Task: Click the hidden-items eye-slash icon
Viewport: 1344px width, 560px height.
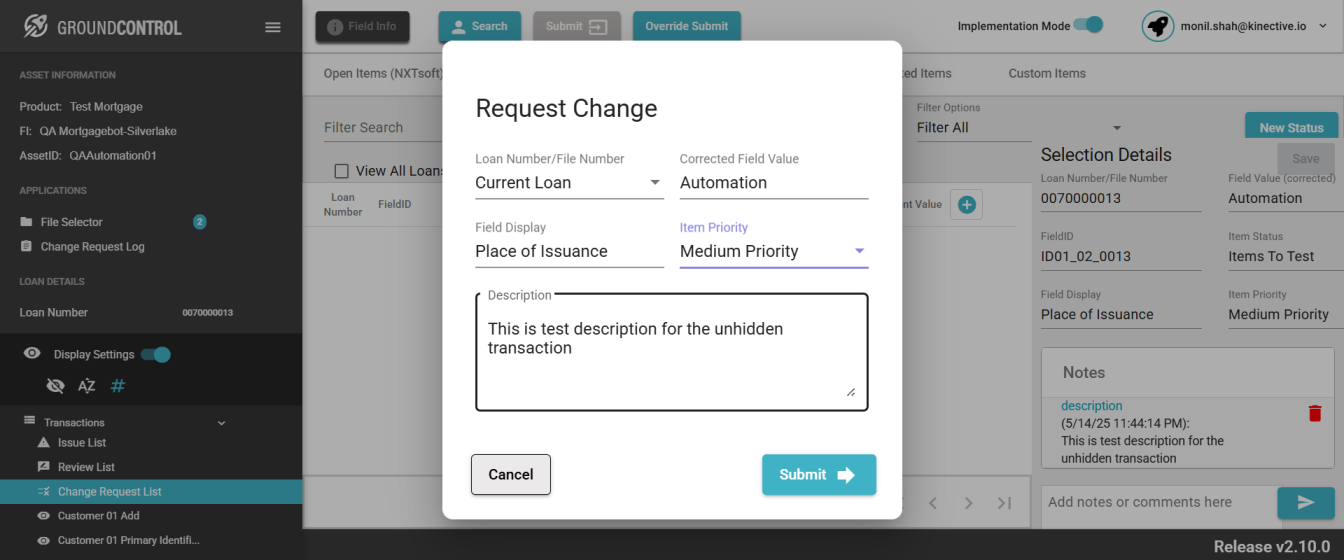Action: (56, 386)
